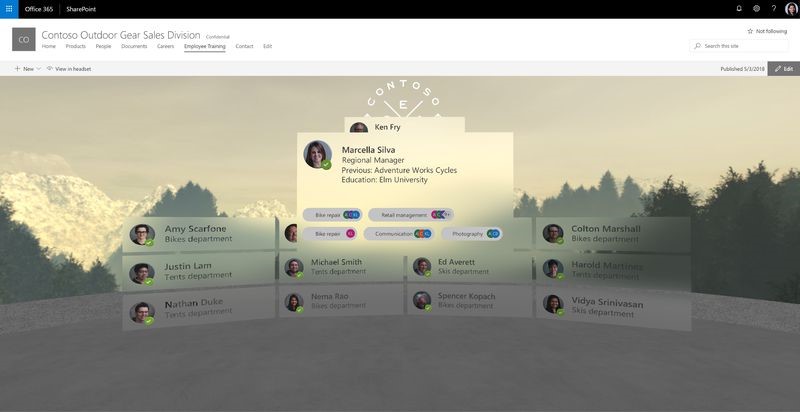Click the notifications bell icon
Image resolution: width=800 pixels, height=412 pixels.
click(x=739, y=9)
